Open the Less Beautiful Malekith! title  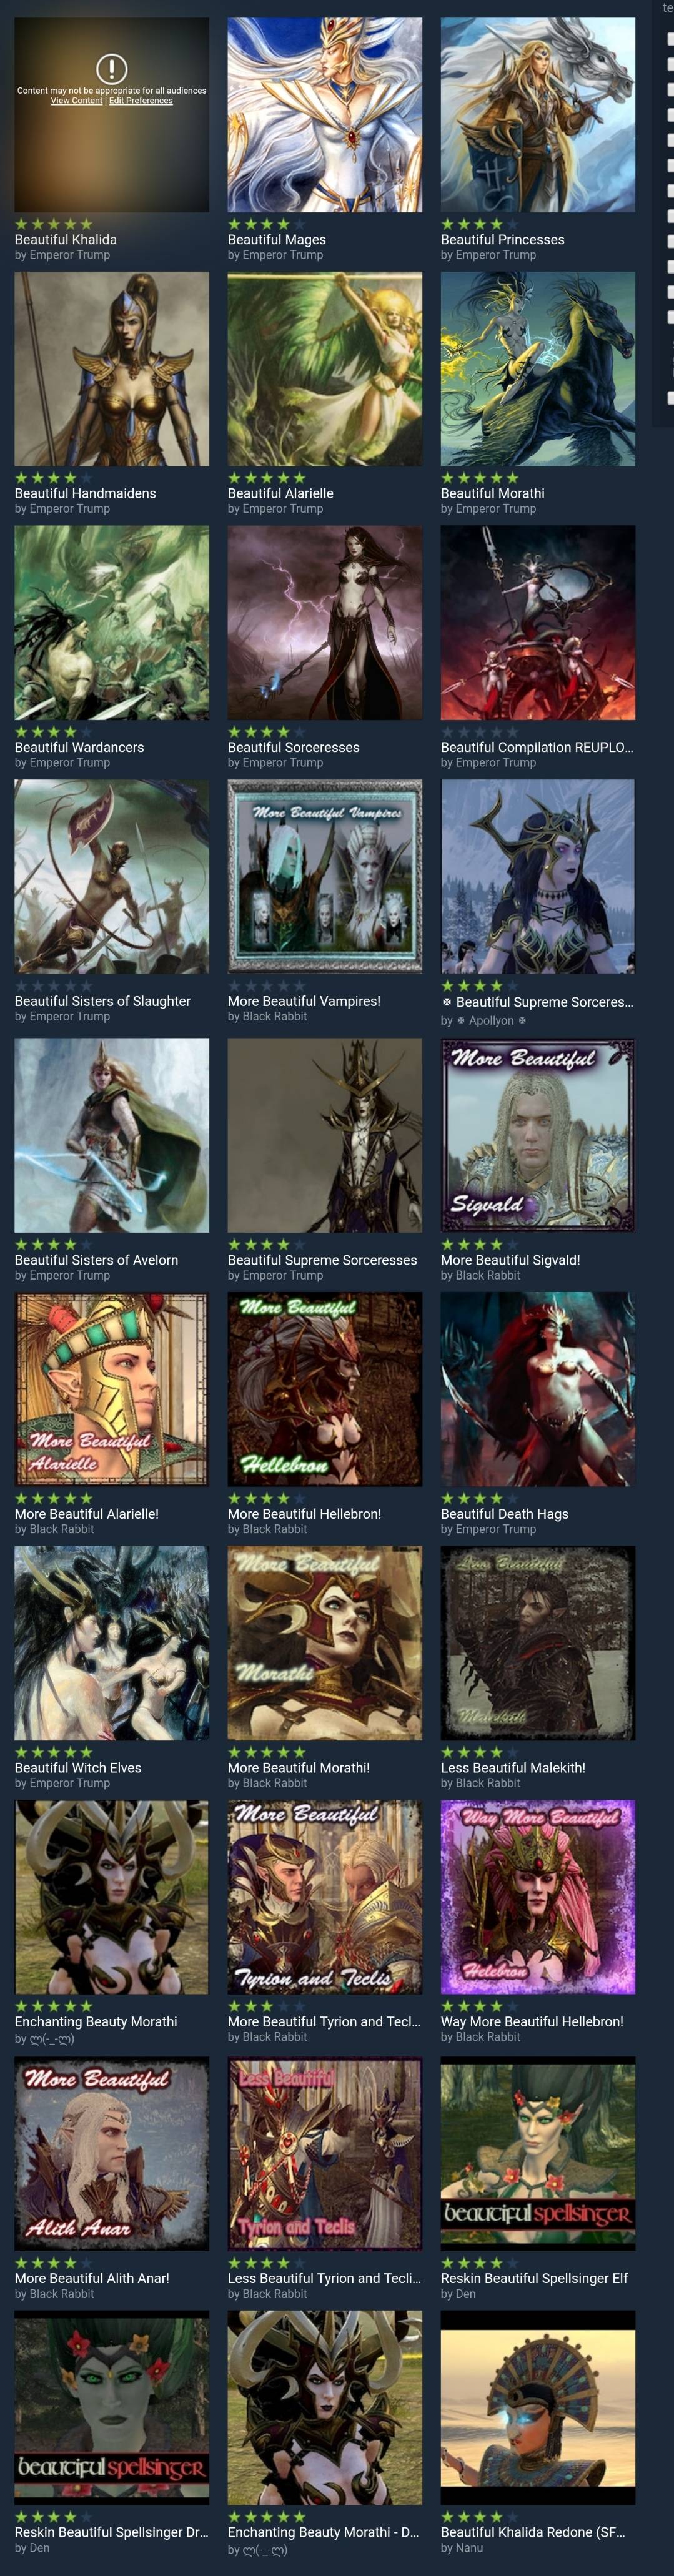point(513,1768)
